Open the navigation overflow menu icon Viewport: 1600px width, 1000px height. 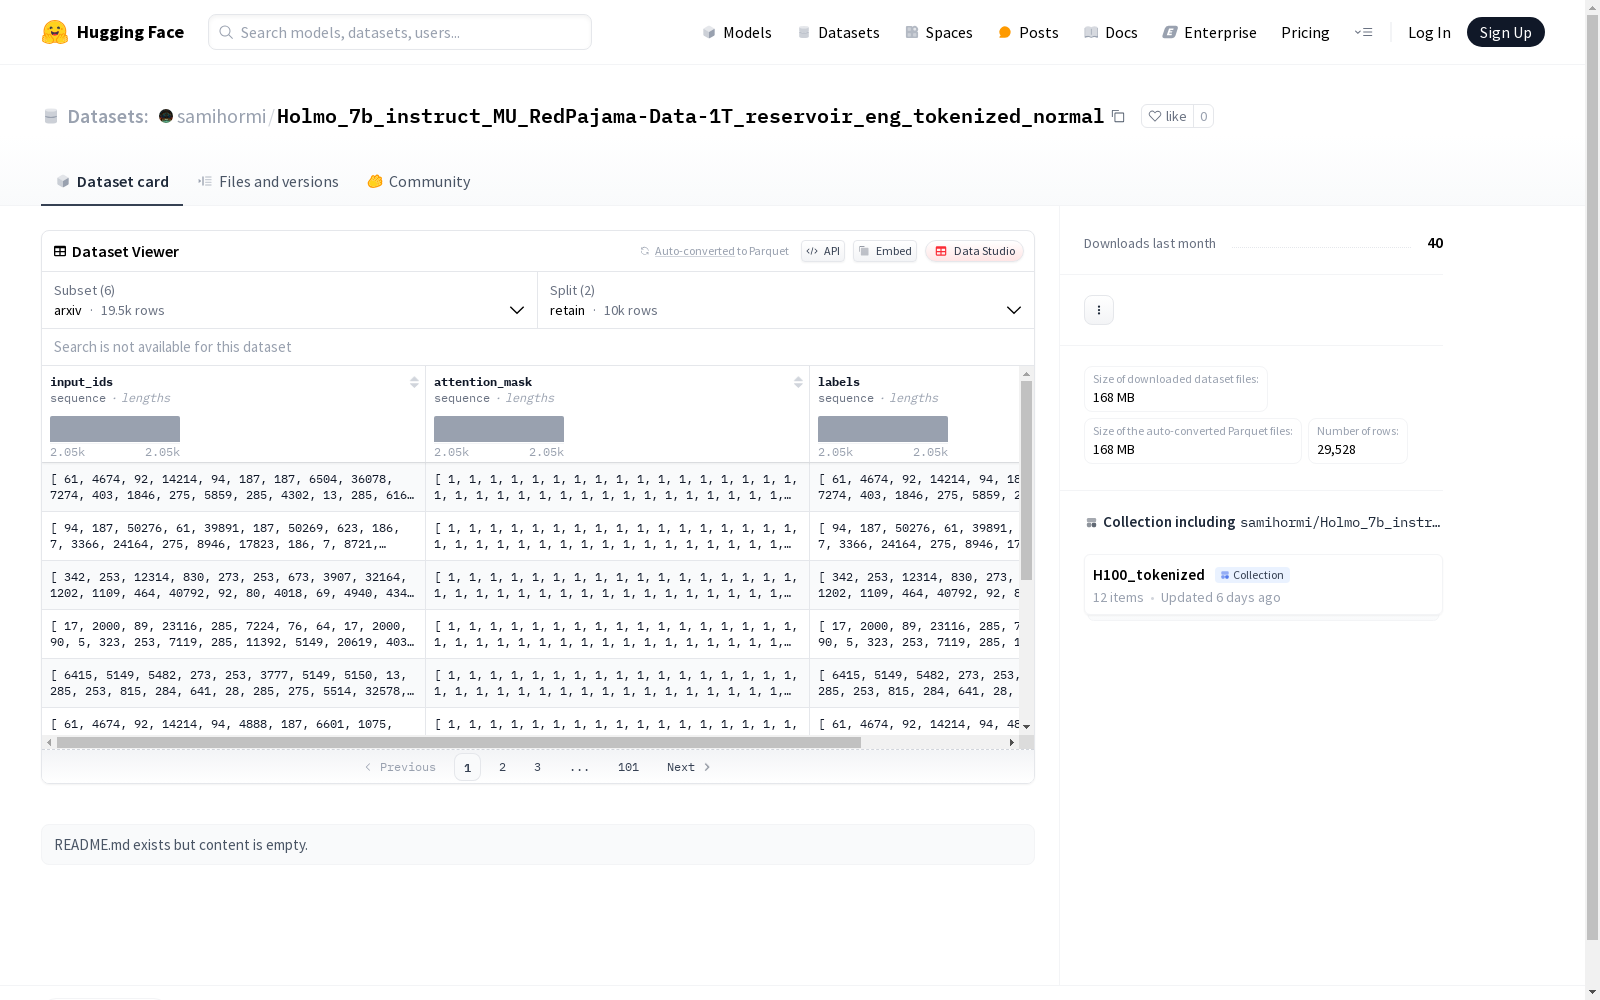(x=1363, y=32)
